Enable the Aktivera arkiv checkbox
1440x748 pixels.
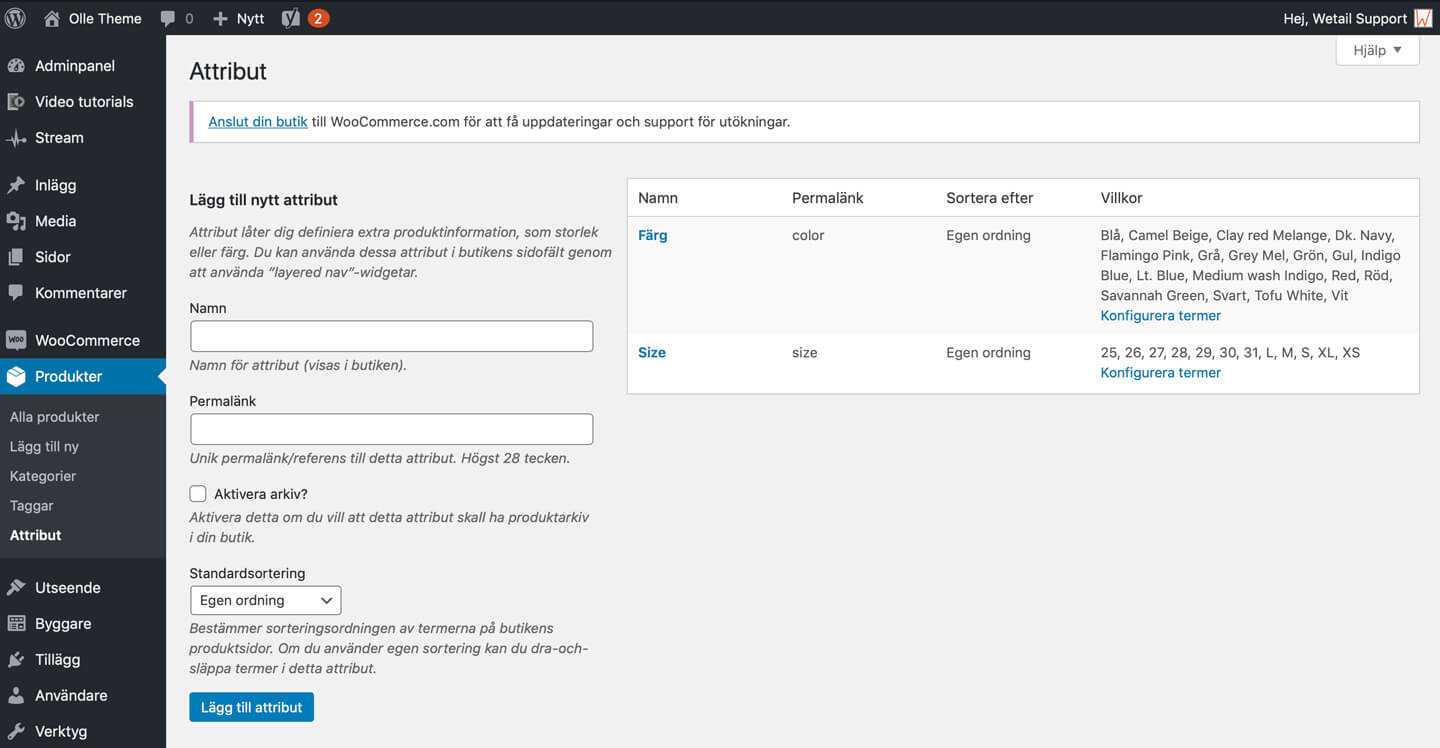198,494
